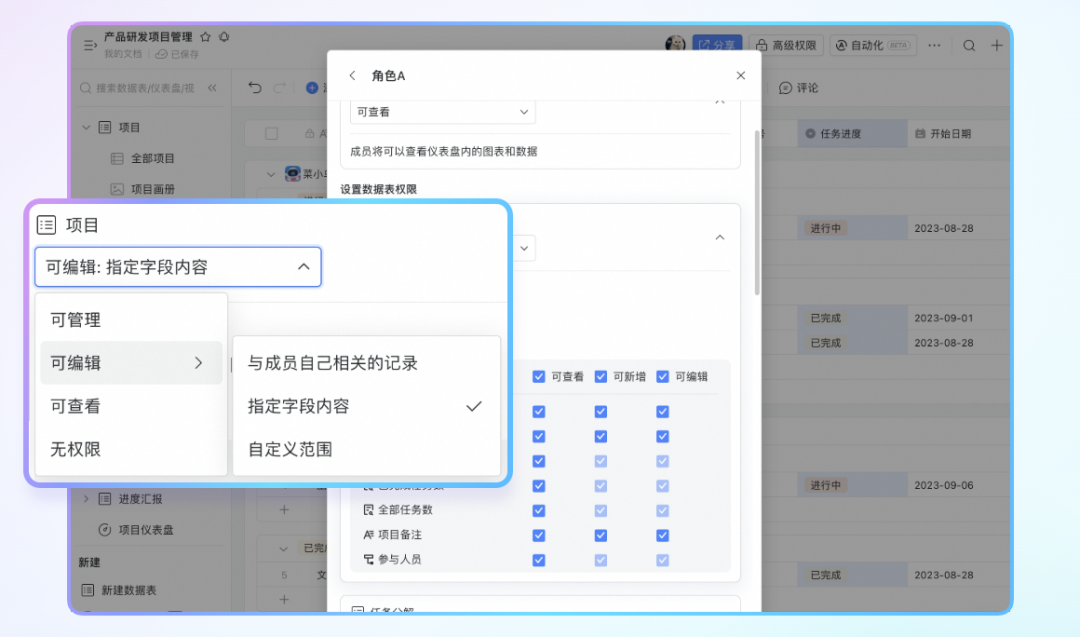The height and width of the screenshot is (637, 1080).
Task: Uncheck 可编辑 checkbox in the 项目备注 row
Action: pyautogui.click(x=662, y=535)
